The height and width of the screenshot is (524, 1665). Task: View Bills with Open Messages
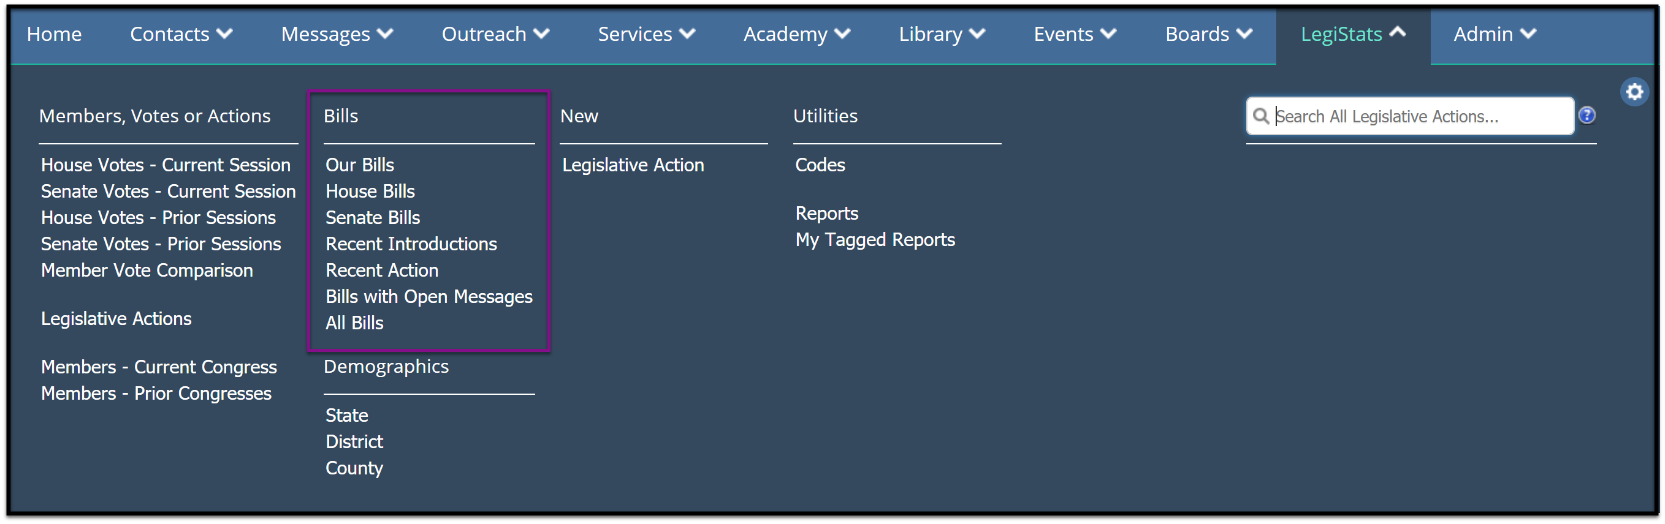[429, 297]
